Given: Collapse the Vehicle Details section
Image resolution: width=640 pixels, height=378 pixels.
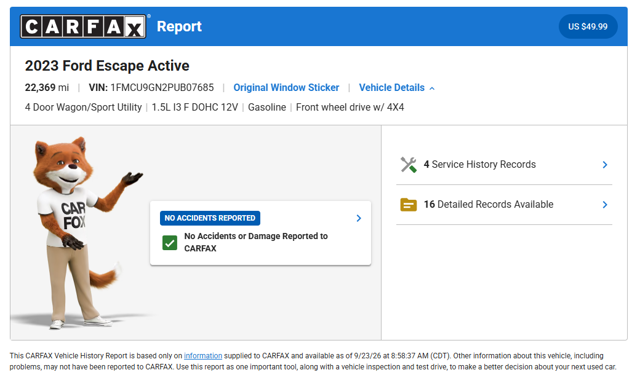Looking at the screenshot, I should click(396, 88).
